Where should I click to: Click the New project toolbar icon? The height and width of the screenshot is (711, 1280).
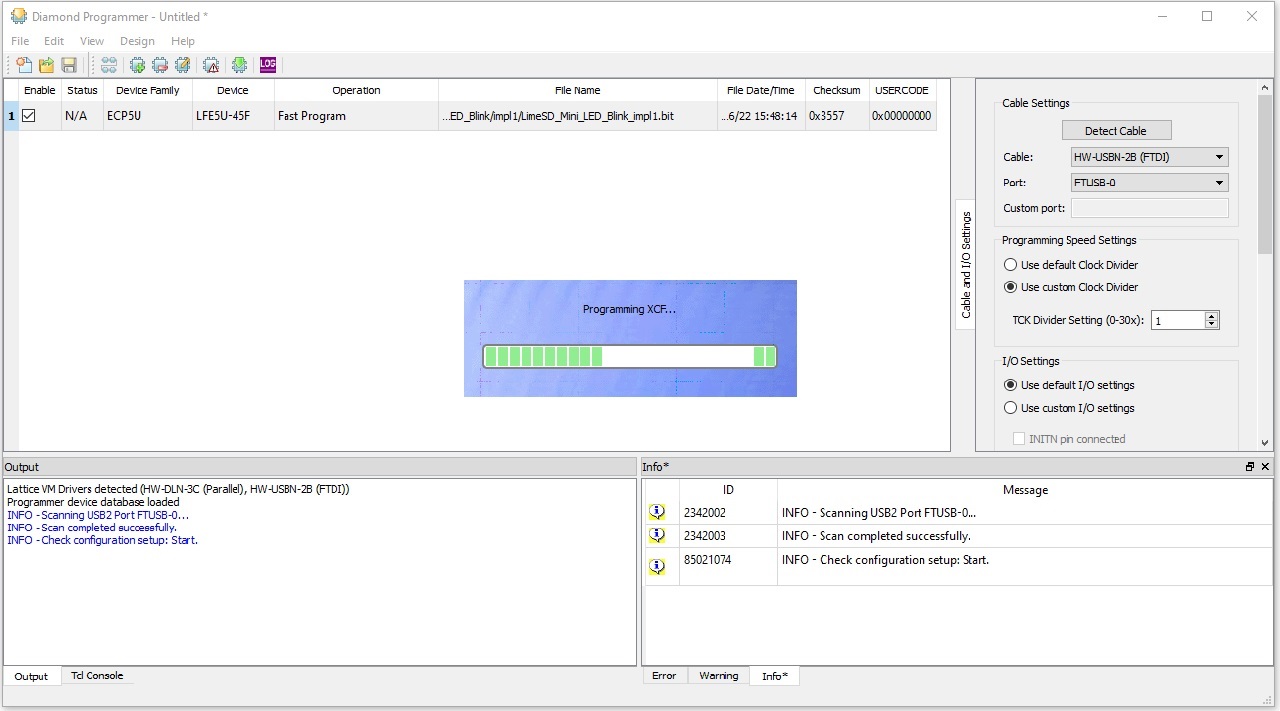24,65
